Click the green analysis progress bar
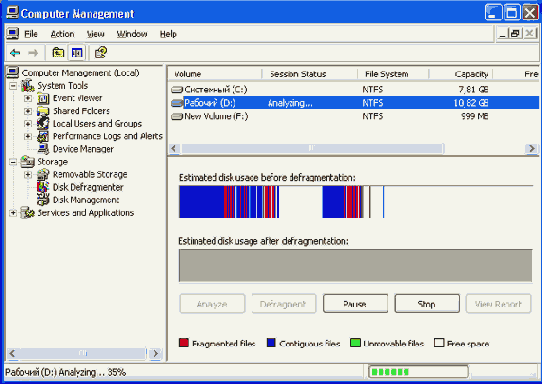Screen dimensions: 542x384 [418, 372]
